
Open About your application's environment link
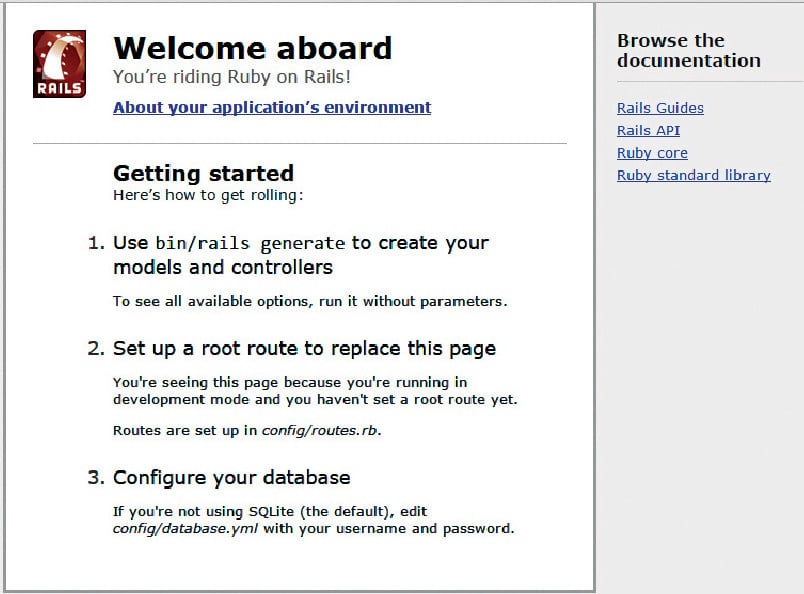pyautogui.click(x=272, y=108)
